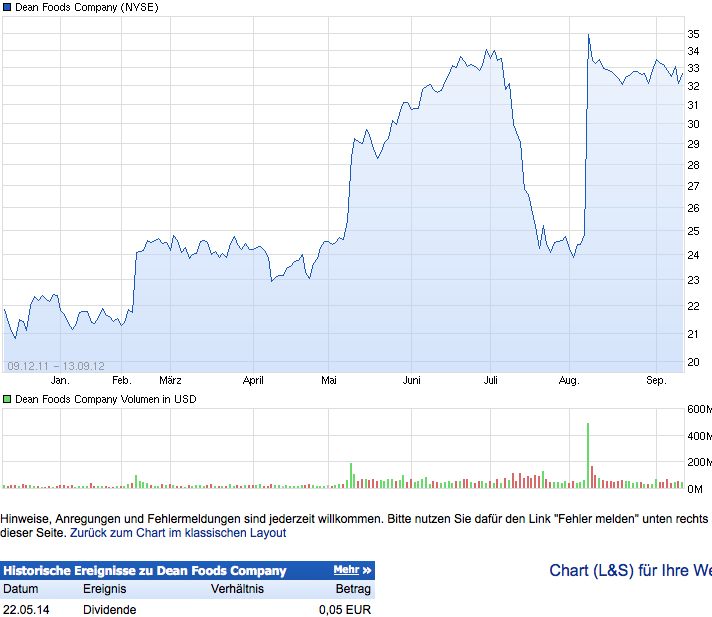Click the 'Chart (L&S) für Ihre' heading
The image size is (712, 617).
[x=630, y=571]
